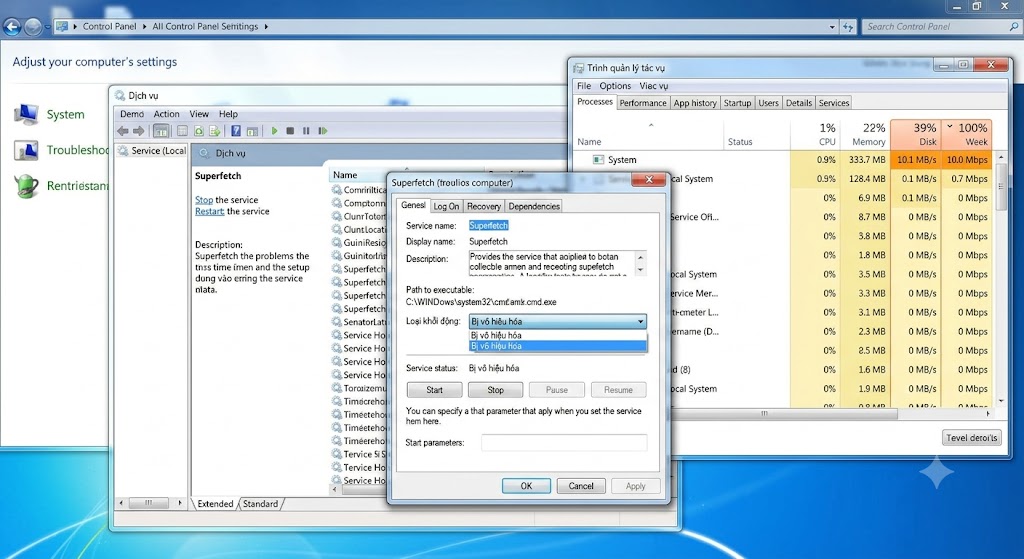Switch to the Recovery tab

484,206
